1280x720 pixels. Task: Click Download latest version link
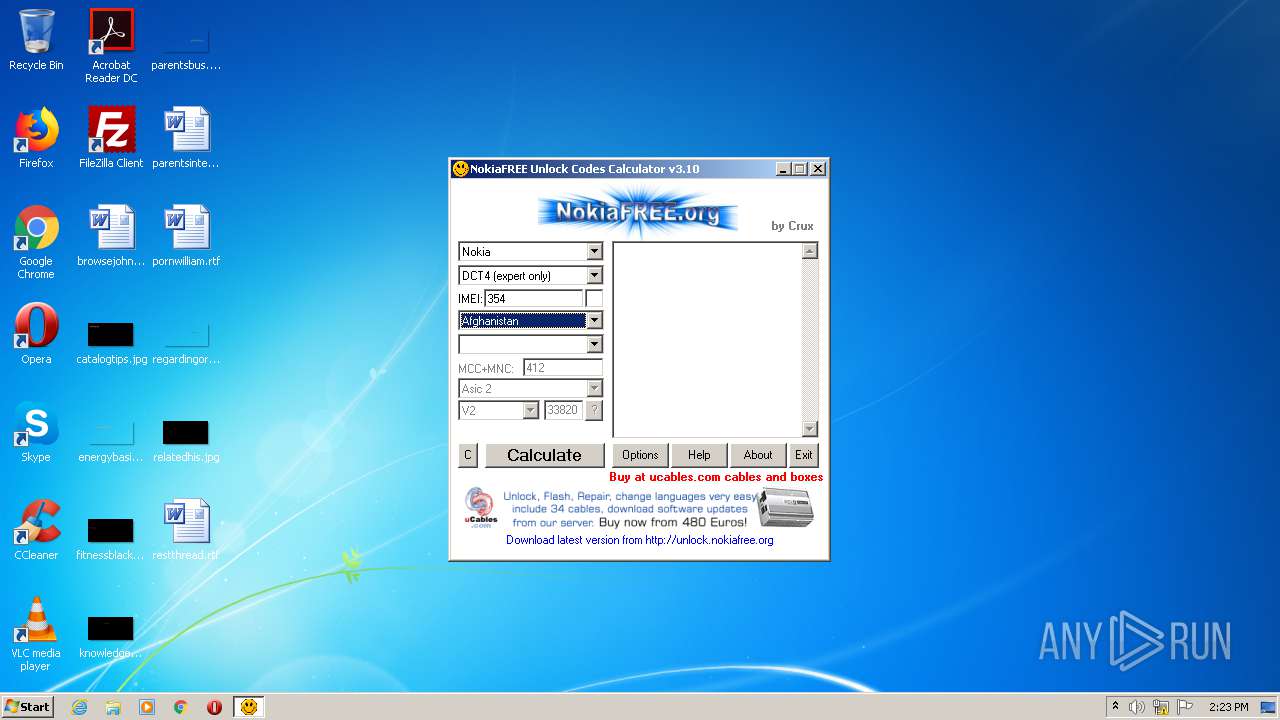(x=640, y=540)
